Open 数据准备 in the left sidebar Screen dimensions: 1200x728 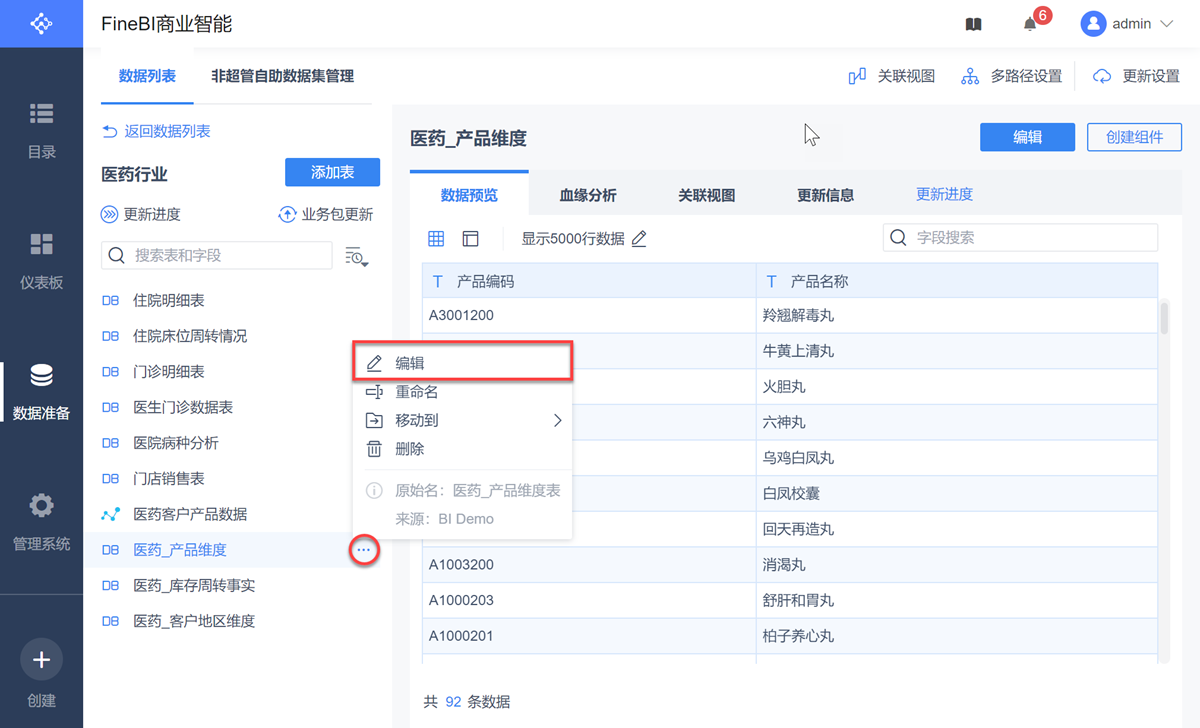click(41, 391)
